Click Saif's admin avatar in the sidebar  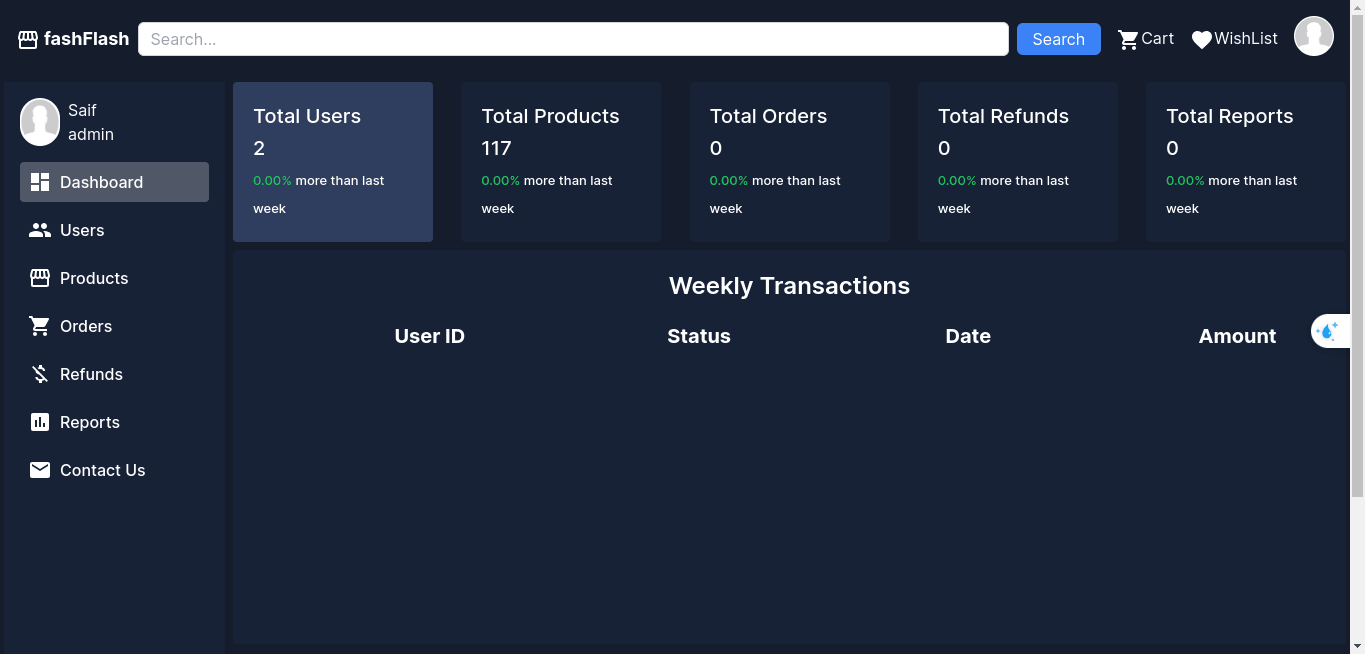(x=40, y=122)
